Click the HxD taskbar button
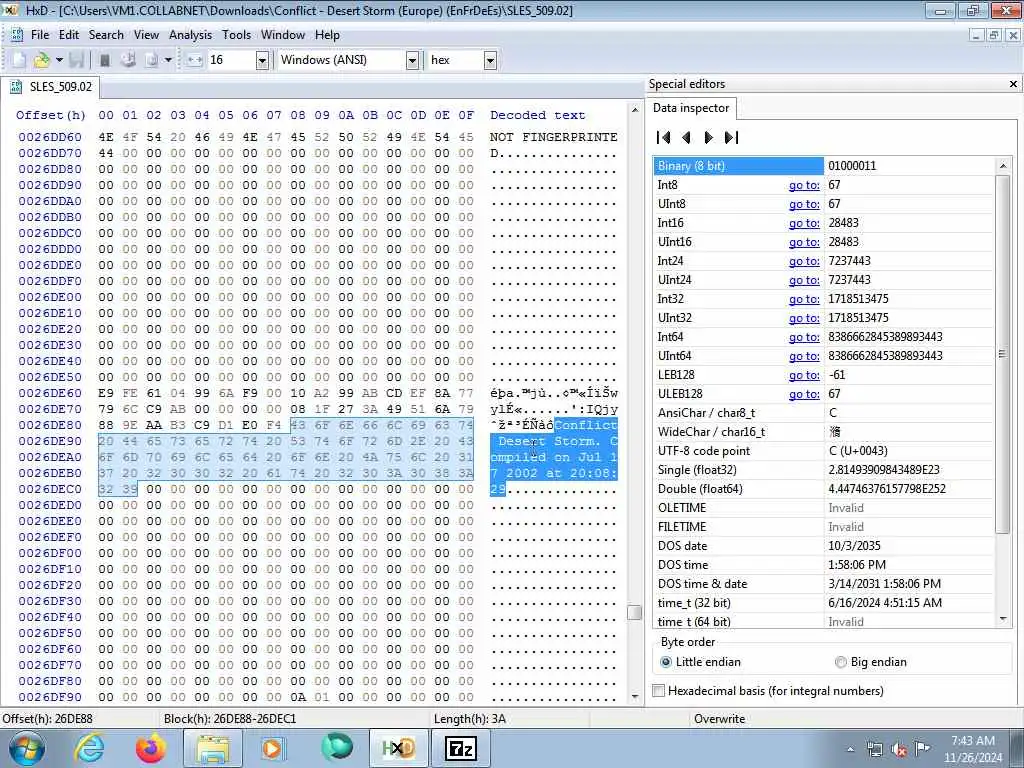 pos(398,749)
